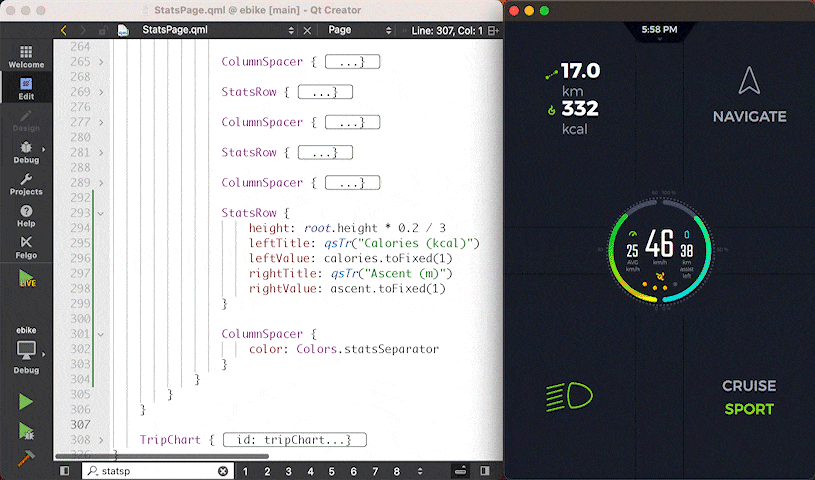
Task: Start Felgo Live run
Action: coord(26,279)
